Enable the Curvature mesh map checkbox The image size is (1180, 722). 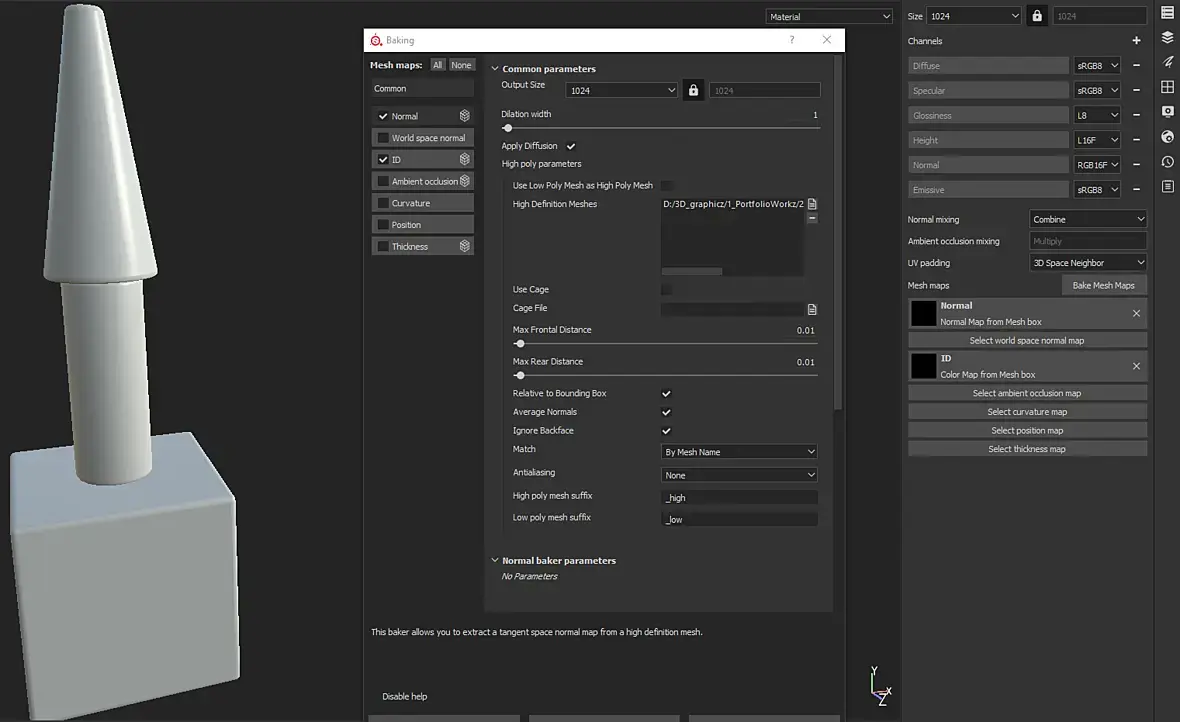(x=383, y=203)
